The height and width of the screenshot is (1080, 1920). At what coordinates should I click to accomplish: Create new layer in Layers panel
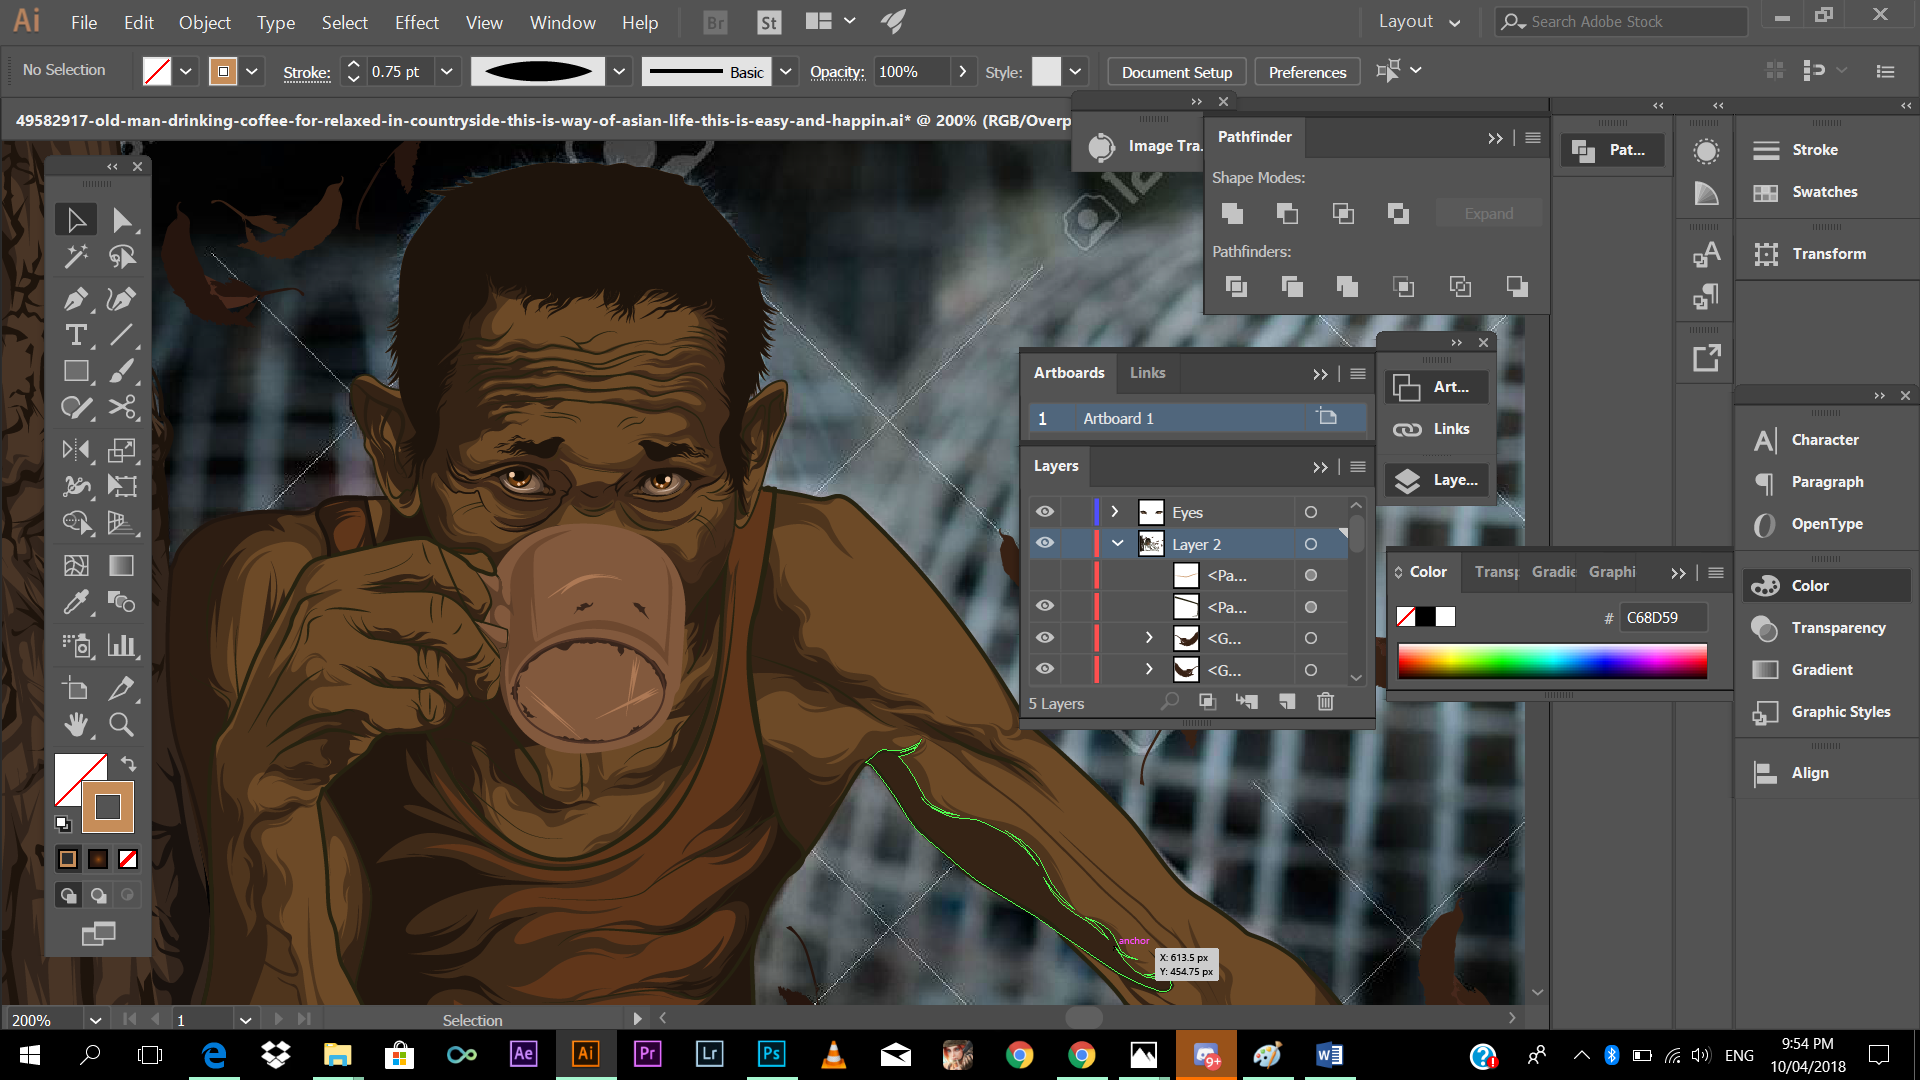coord(1287,702)
